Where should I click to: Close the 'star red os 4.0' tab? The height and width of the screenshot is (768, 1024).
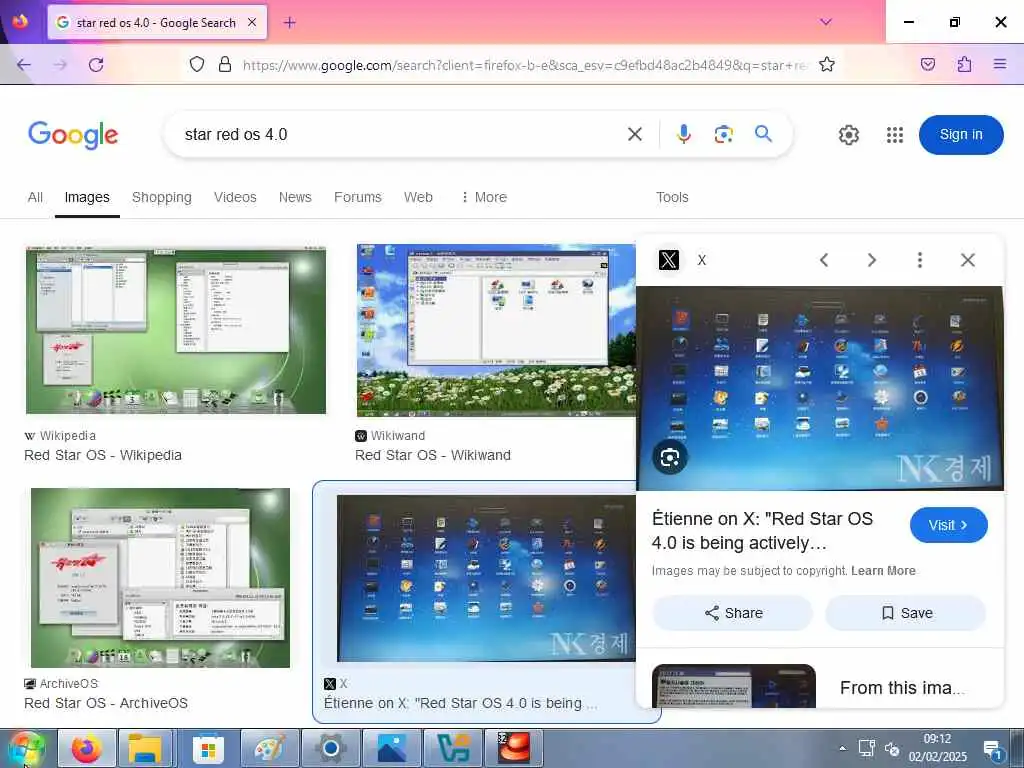[x=251, y=22]
